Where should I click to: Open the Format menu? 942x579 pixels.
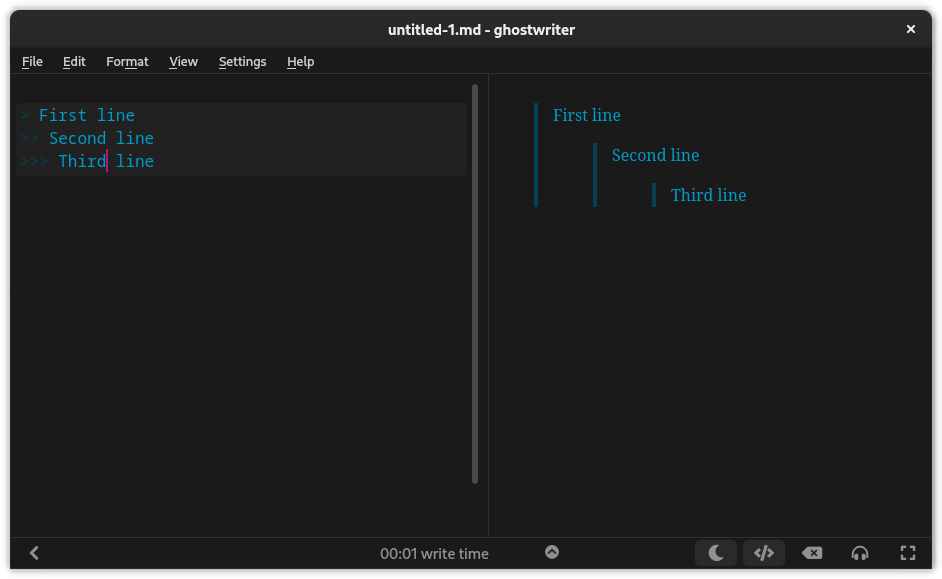(127, 61)
